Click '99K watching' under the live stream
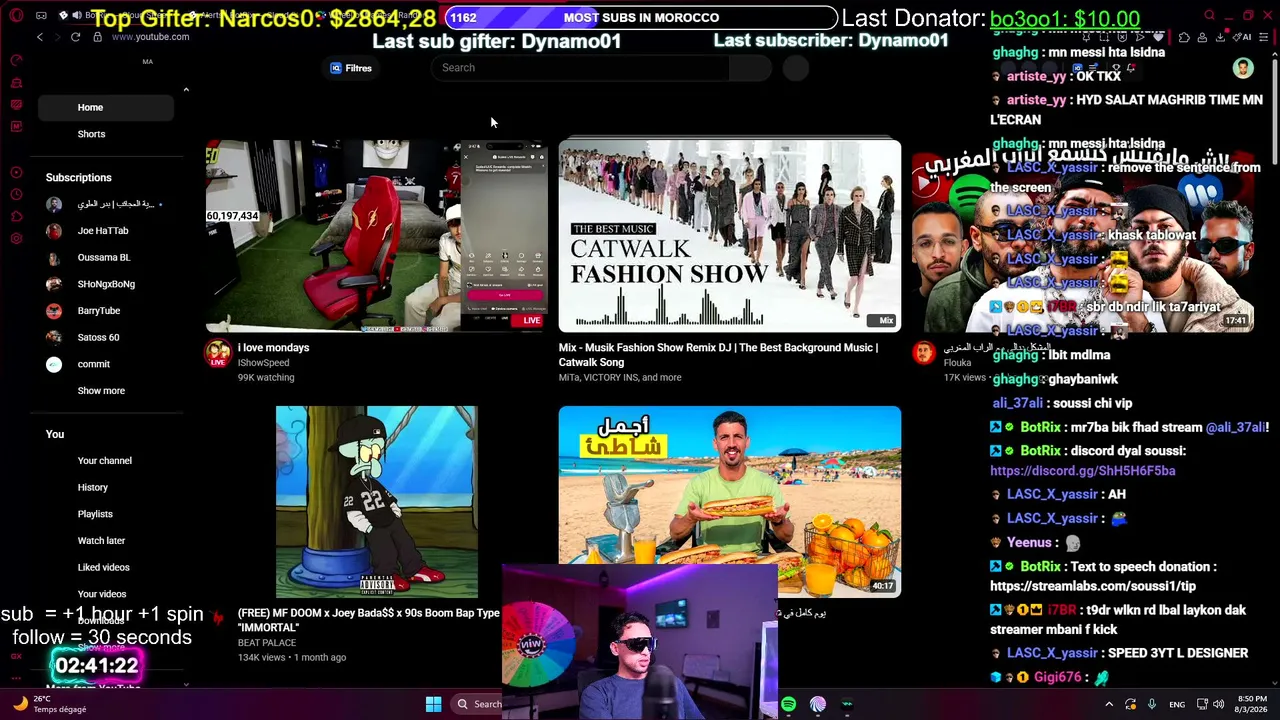Screen dimensions: 1280x720 point(266,378)
